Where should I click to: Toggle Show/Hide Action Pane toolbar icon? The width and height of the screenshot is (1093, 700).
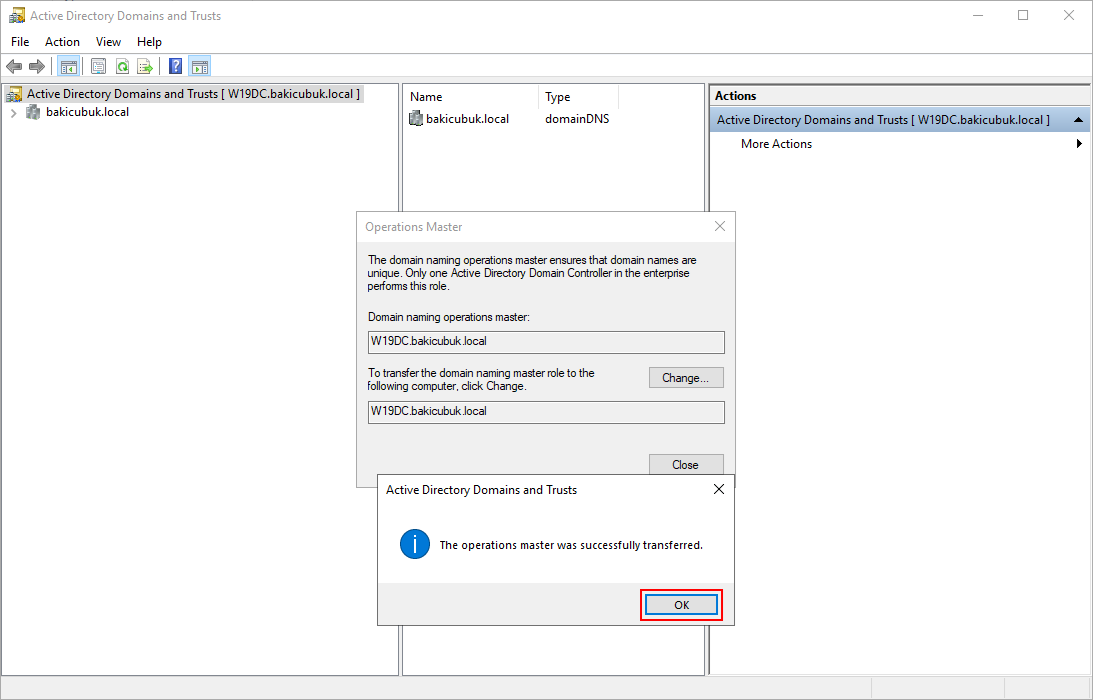(x=199, y=66)
